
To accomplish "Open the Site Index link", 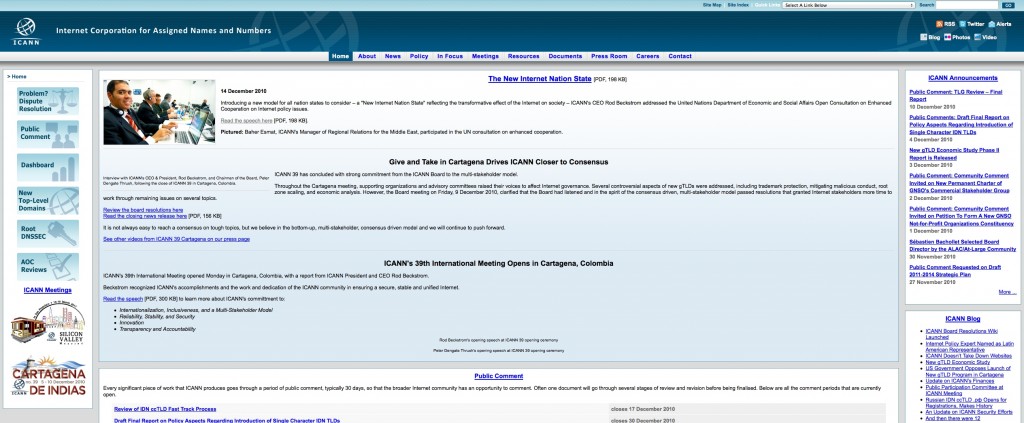I will (738, 5).
